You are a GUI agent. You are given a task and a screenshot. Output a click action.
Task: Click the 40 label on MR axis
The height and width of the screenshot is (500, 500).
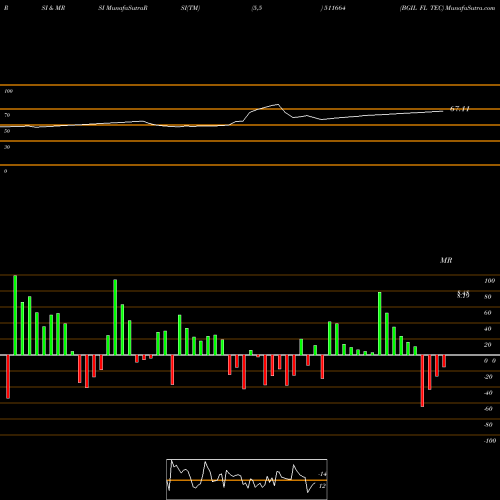tap(488, 329)
